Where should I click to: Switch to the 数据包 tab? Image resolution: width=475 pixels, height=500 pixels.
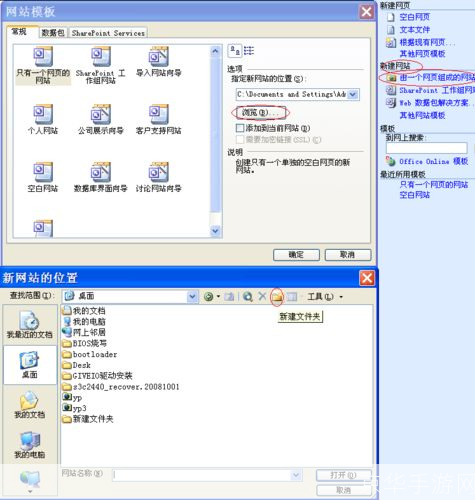point(53,33)
